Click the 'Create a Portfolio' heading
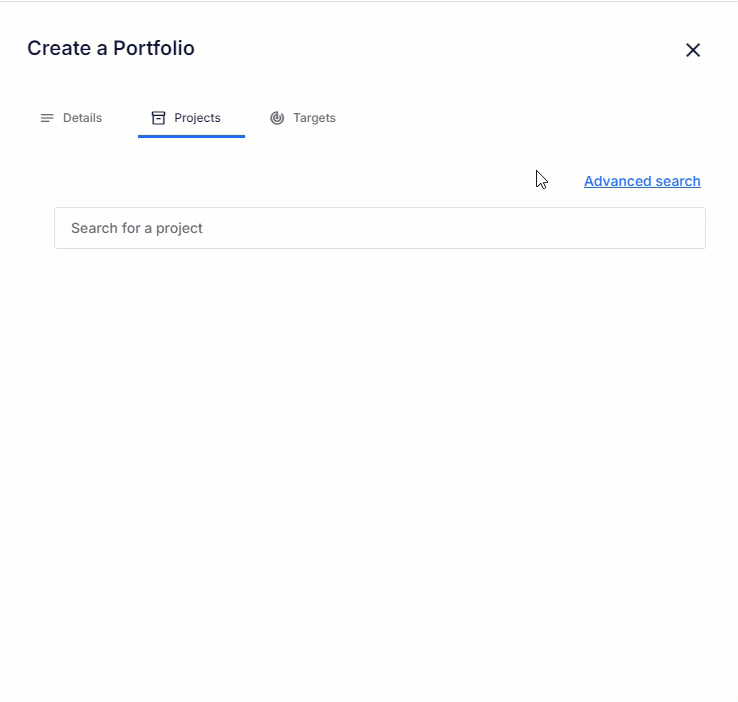 [111, 48]
